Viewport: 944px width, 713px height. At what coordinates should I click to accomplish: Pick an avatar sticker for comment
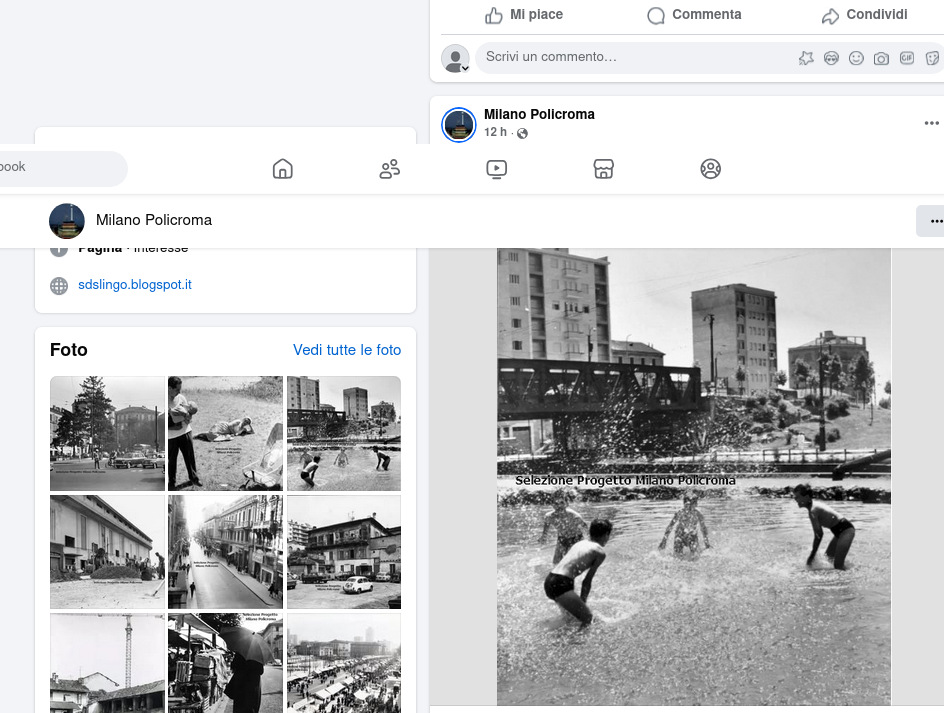tap(831, 58)
